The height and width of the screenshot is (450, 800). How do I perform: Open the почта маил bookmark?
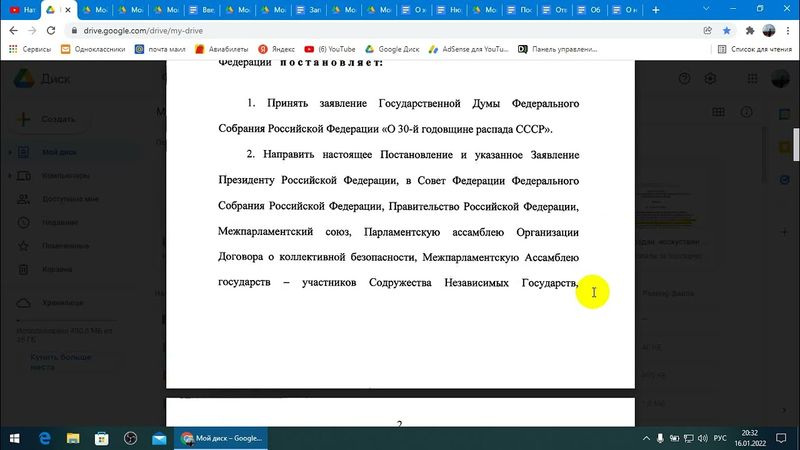tap(160, 49)
